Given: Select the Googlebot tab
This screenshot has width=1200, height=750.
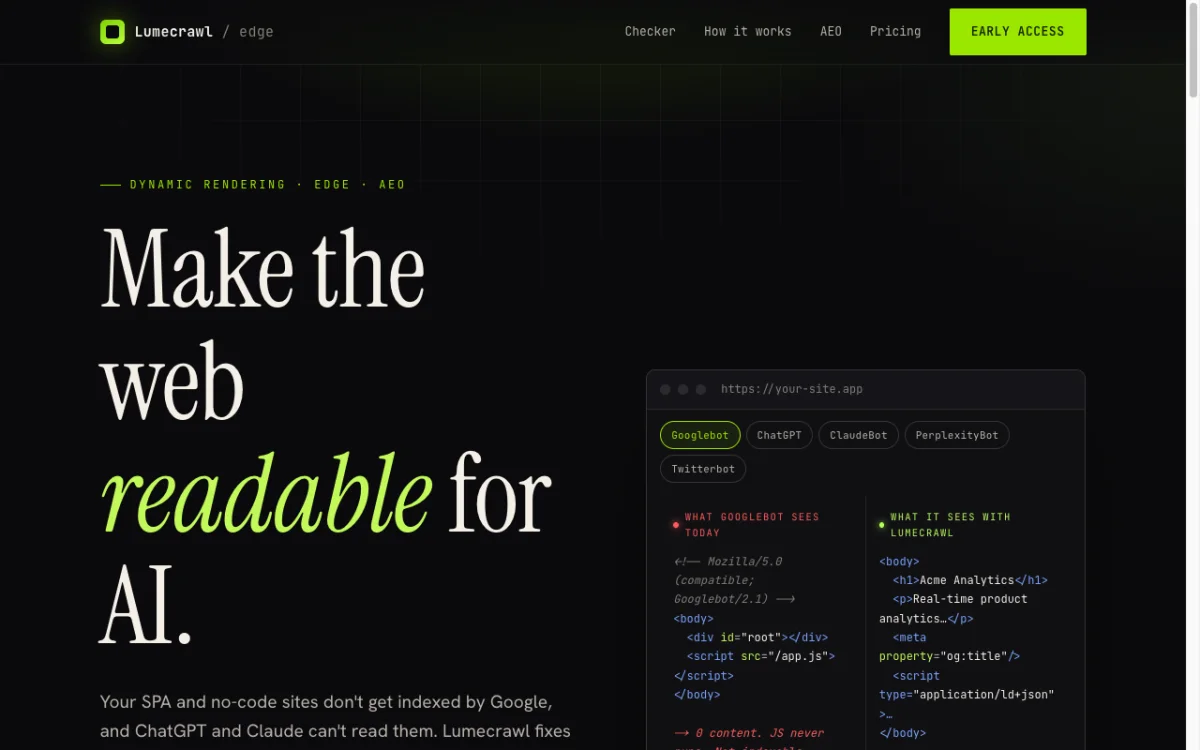Looking at the screenshot, I should [x=700, y=436].
